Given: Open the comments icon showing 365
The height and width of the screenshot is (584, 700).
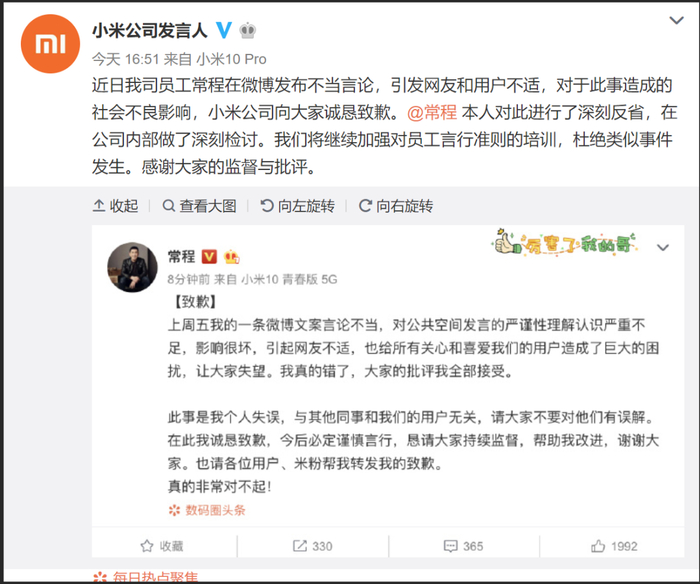Looking at the screenshot, I should point(463,546).
